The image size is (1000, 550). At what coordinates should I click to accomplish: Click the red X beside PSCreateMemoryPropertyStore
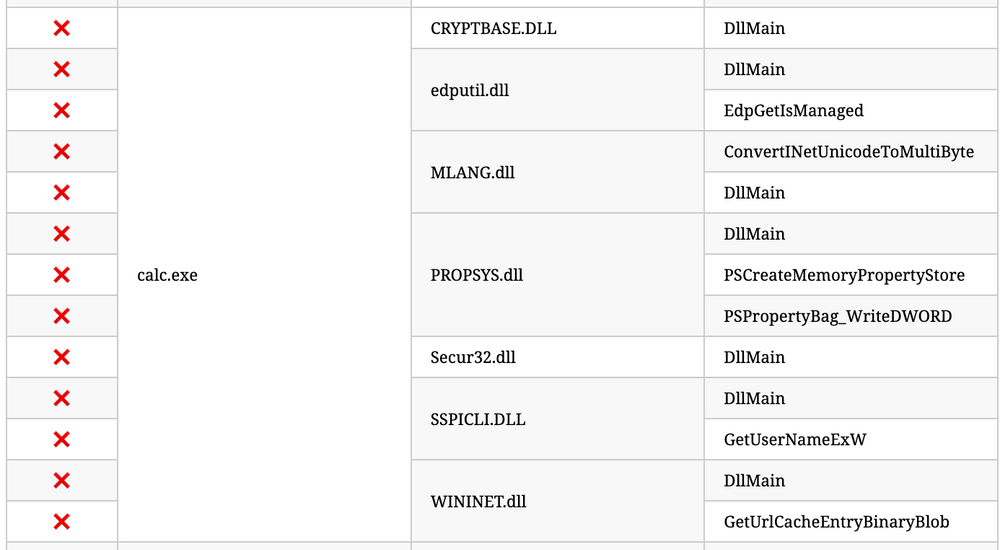click(x=61, y=274)
